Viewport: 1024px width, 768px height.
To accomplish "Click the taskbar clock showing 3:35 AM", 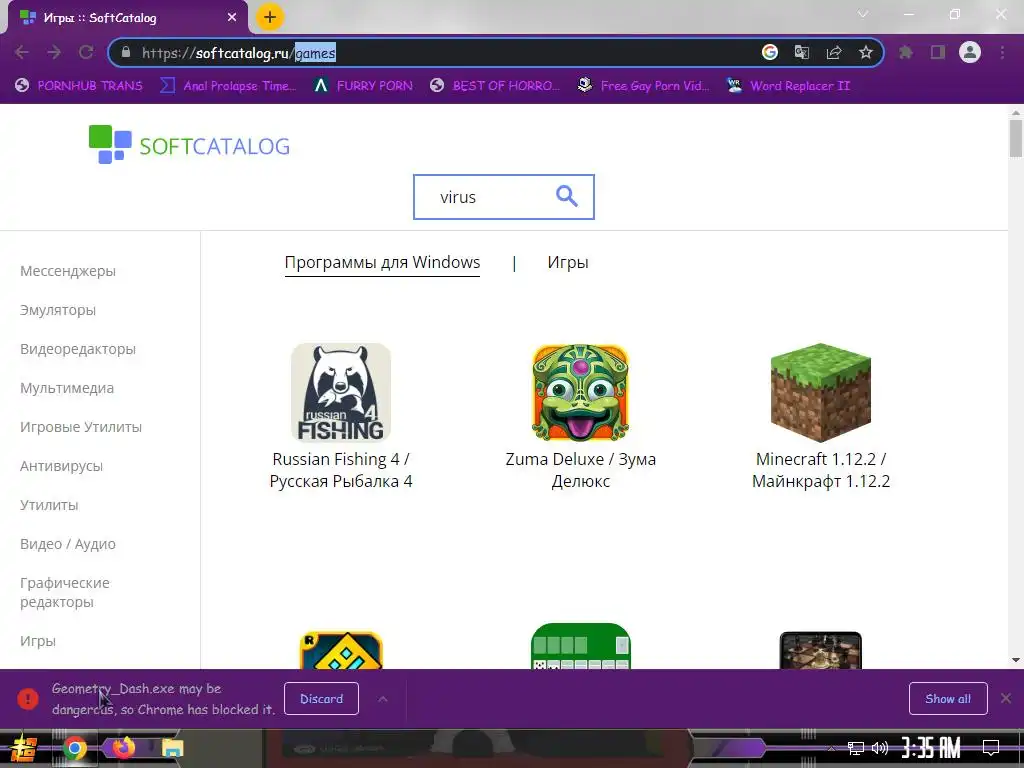I will tap(931, 748).
